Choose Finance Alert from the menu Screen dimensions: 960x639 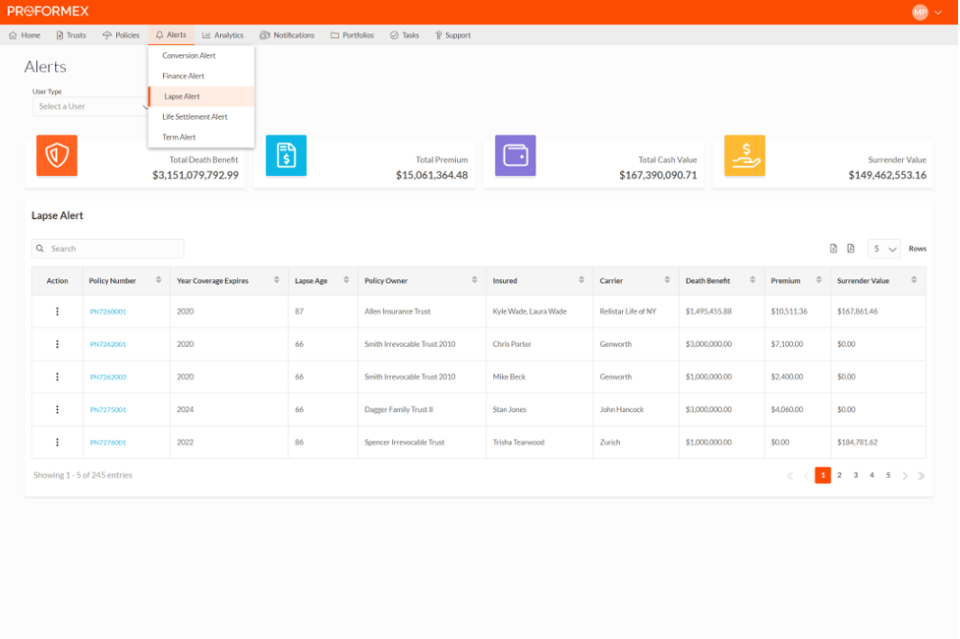tap(201, 76)
